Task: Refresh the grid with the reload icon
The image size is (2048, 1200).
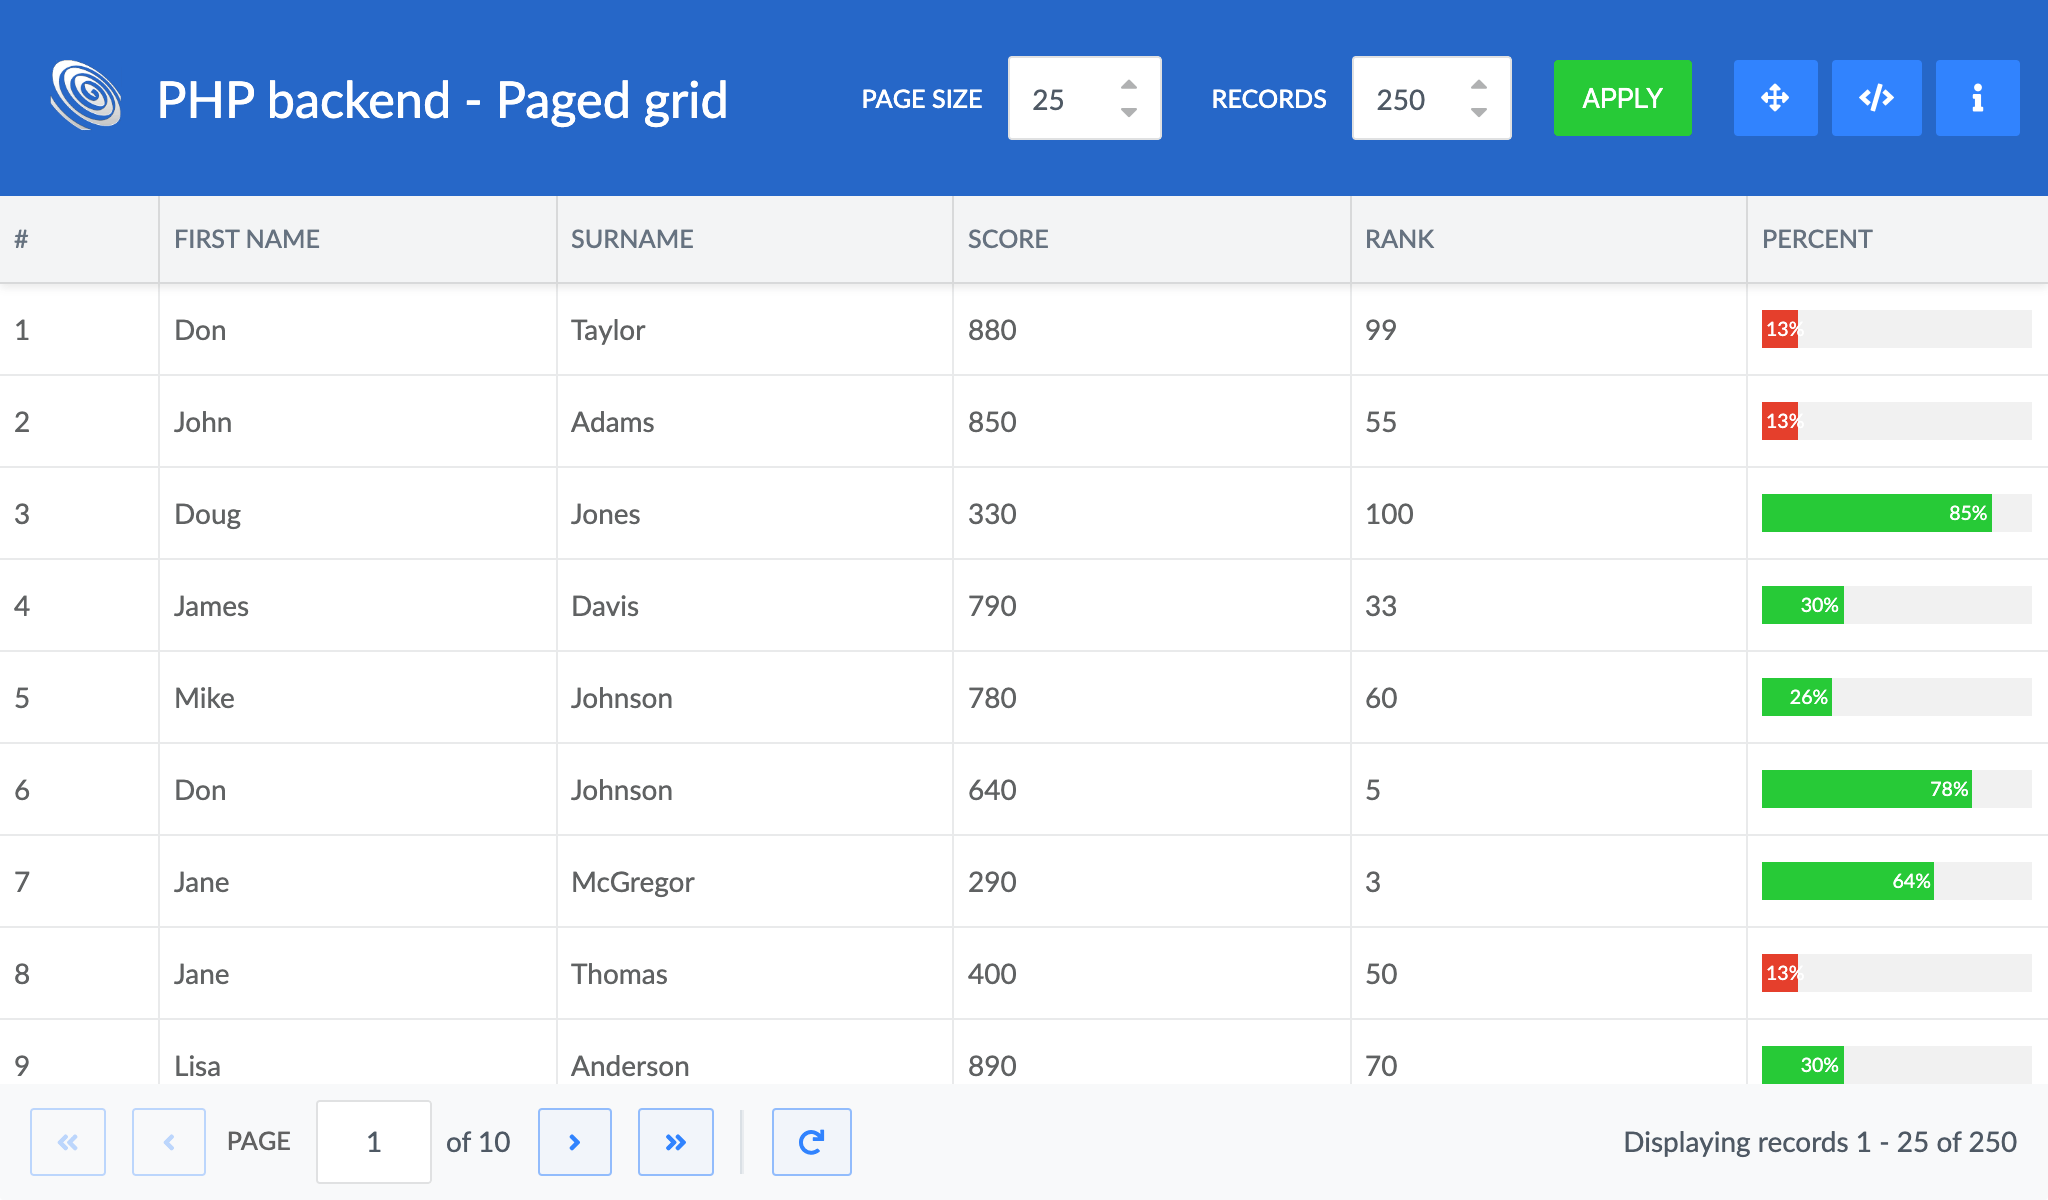Action: 811,1141
